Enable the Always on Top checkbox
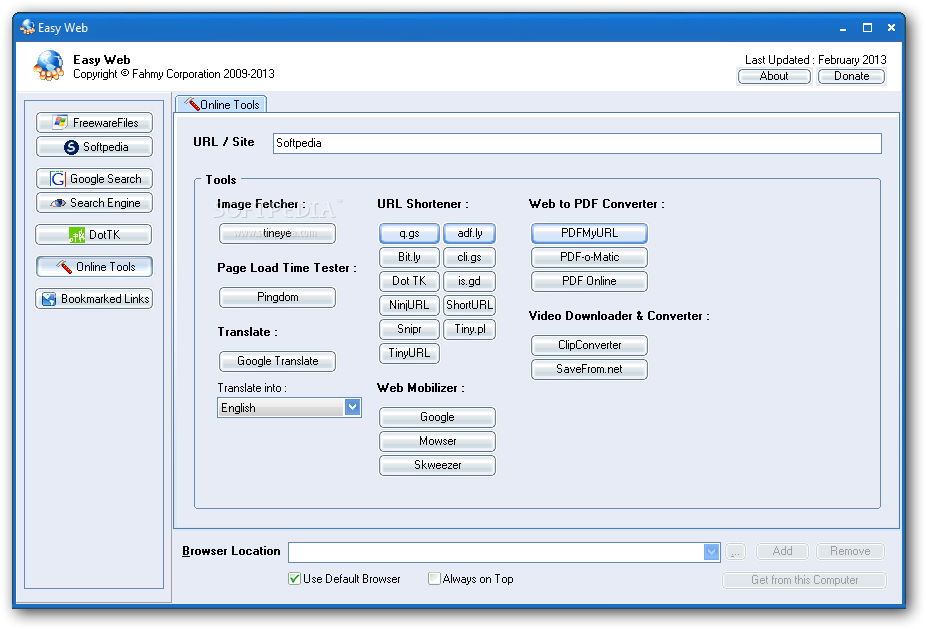926x629 pixels. [434, 579]
